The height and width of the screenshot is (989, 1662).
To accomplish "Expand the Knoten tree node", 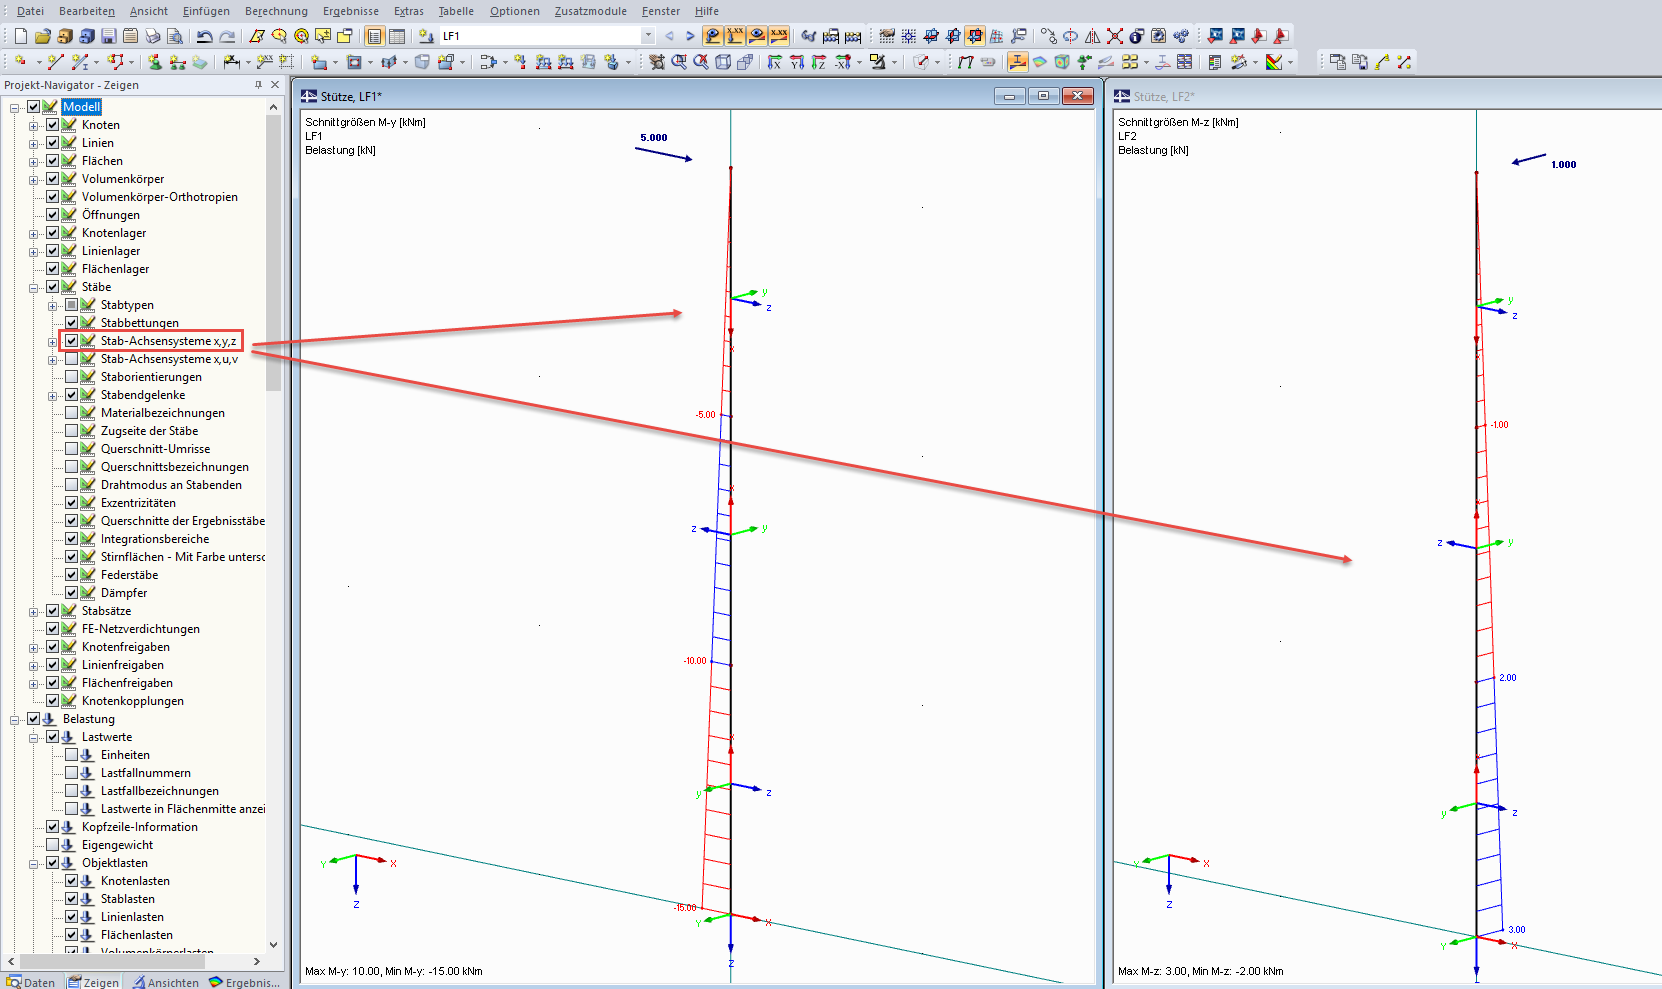I will pos(34,125).
